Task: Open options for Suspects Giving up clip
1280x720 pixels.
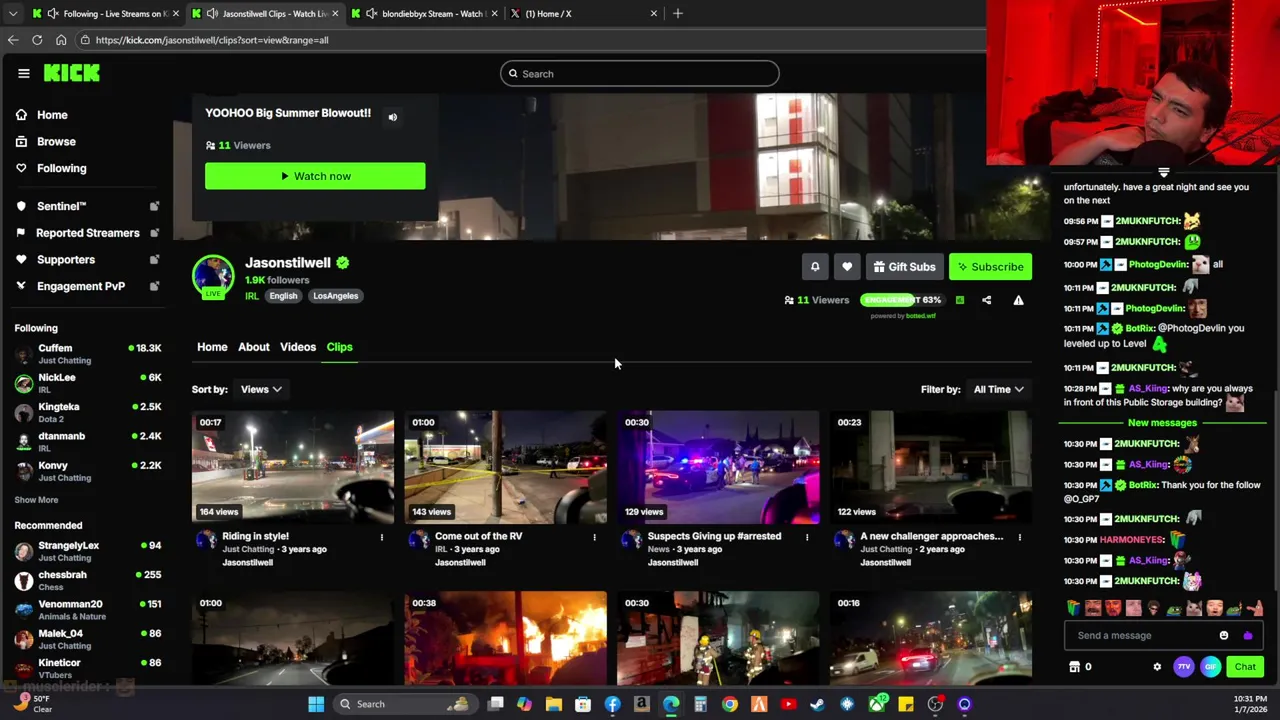Action: pyautogui.click(x=807, y=537)
